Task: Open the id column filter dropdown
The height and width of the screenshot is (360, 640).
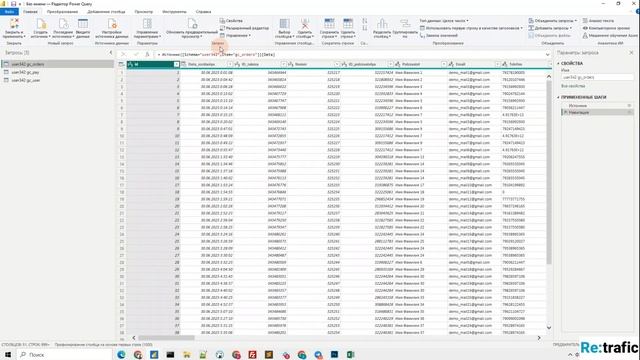Action: click(x=176, y=64)
